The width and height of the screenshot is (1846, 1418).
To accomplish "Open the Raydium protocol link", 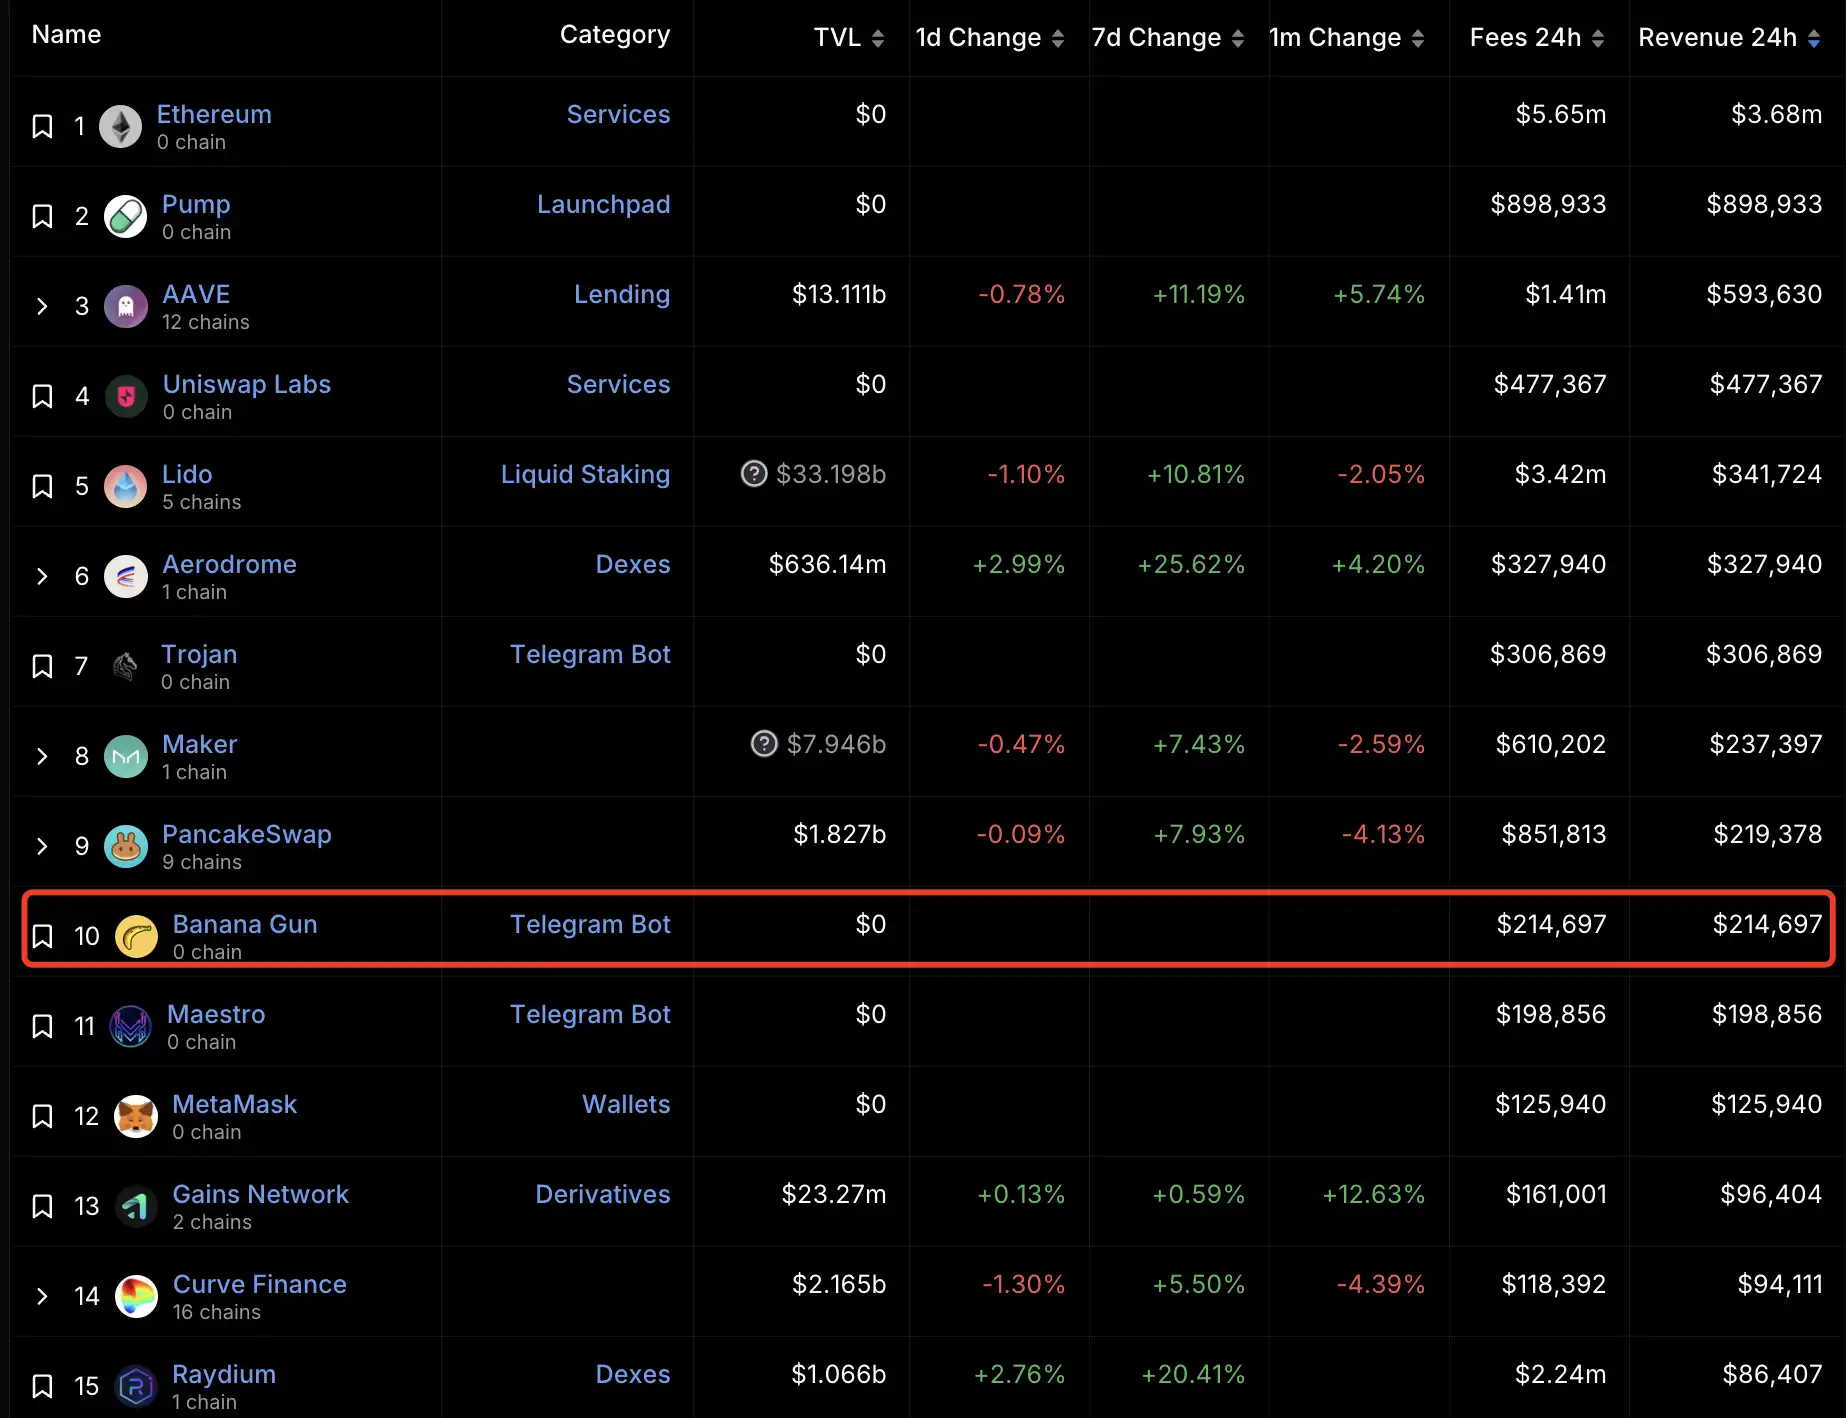I will [x=224, y=1374].
